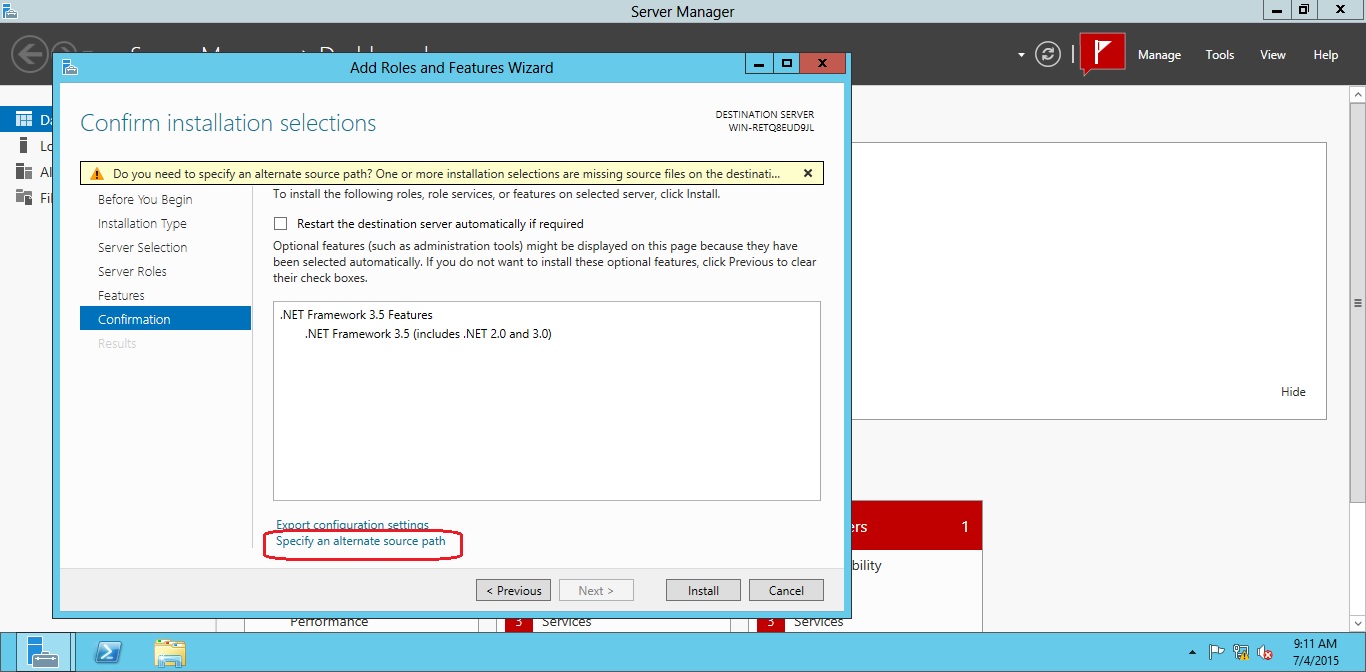
Task: Click Specify an alternate source path link
Action: [362, 540]
